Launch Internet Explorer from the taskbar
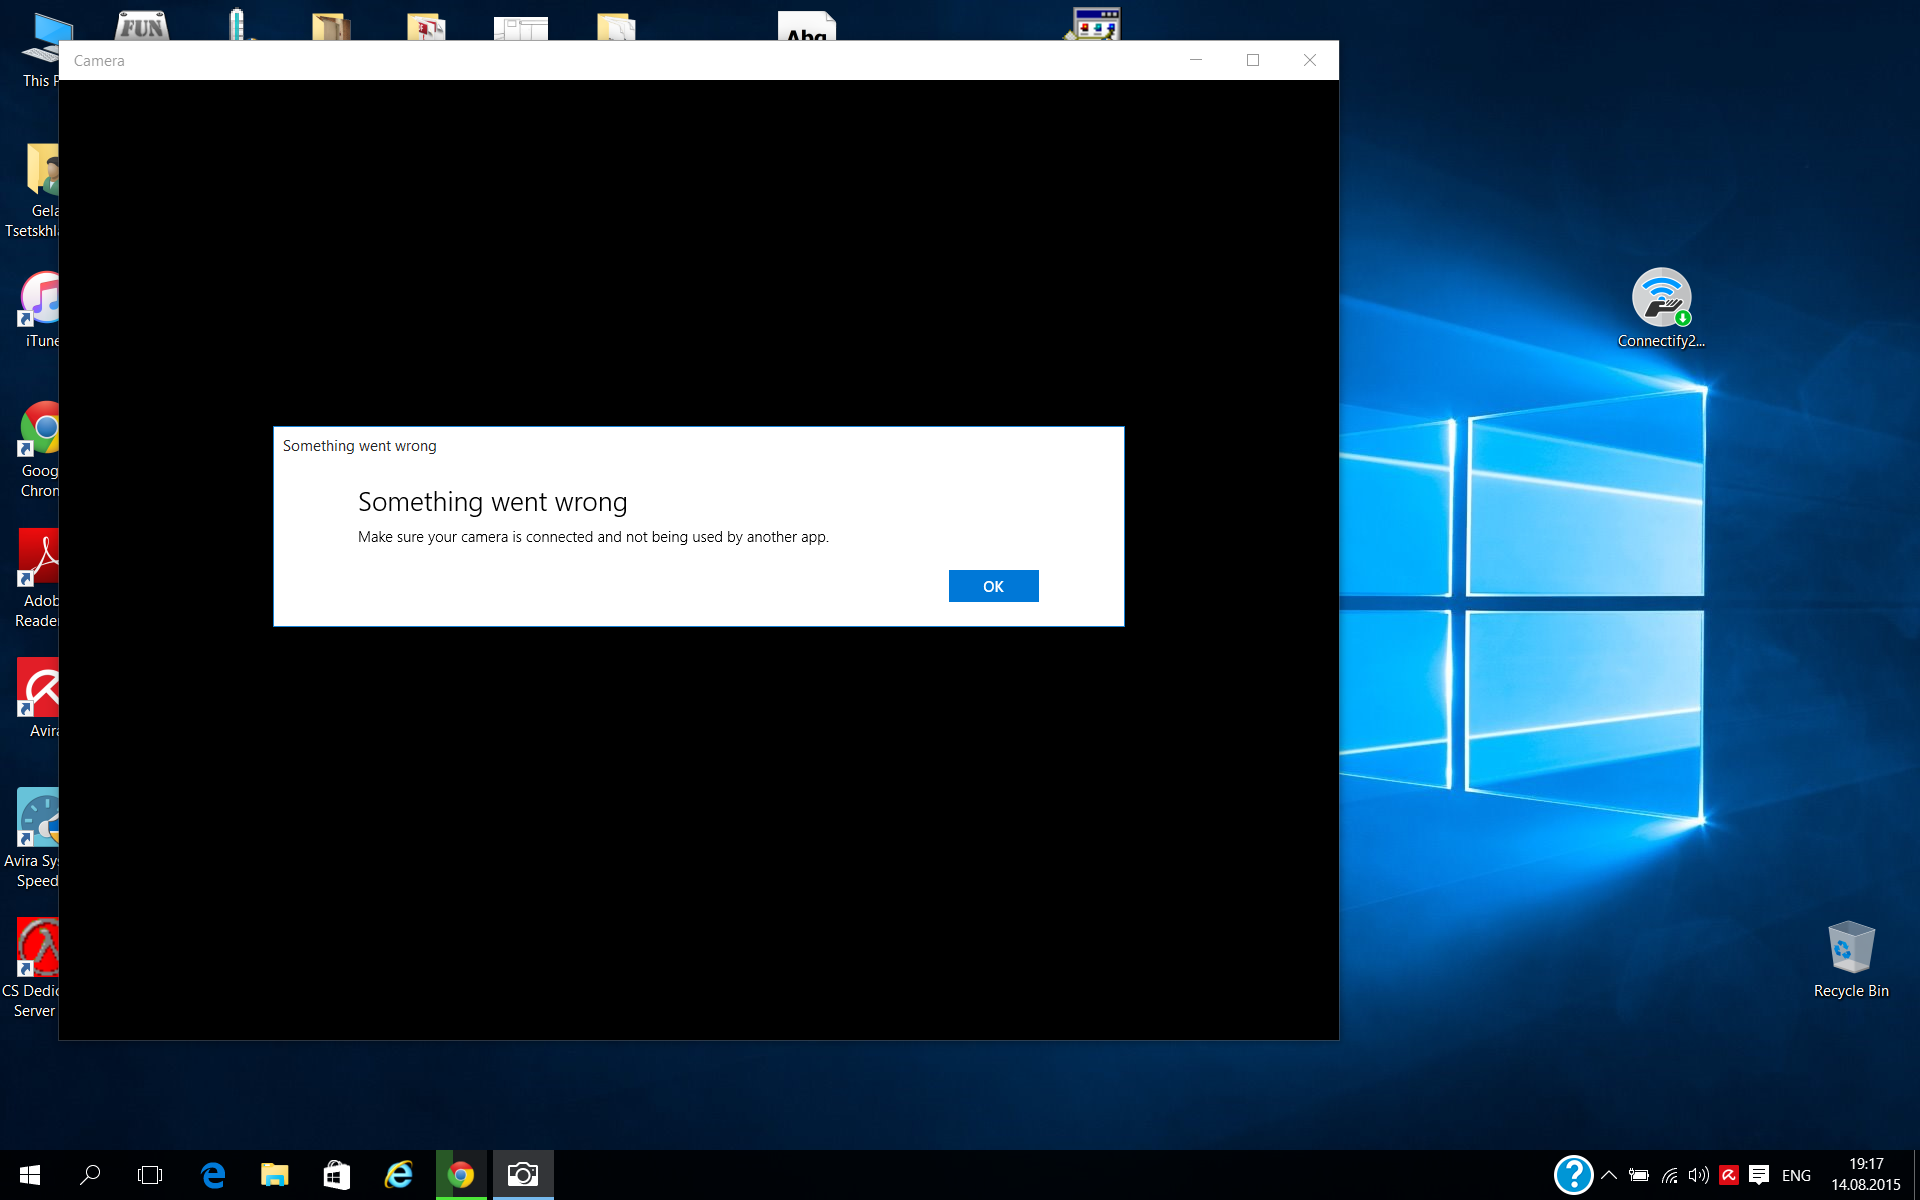The height and width of the screenshot is (1200, 1920). [398, 1175]
